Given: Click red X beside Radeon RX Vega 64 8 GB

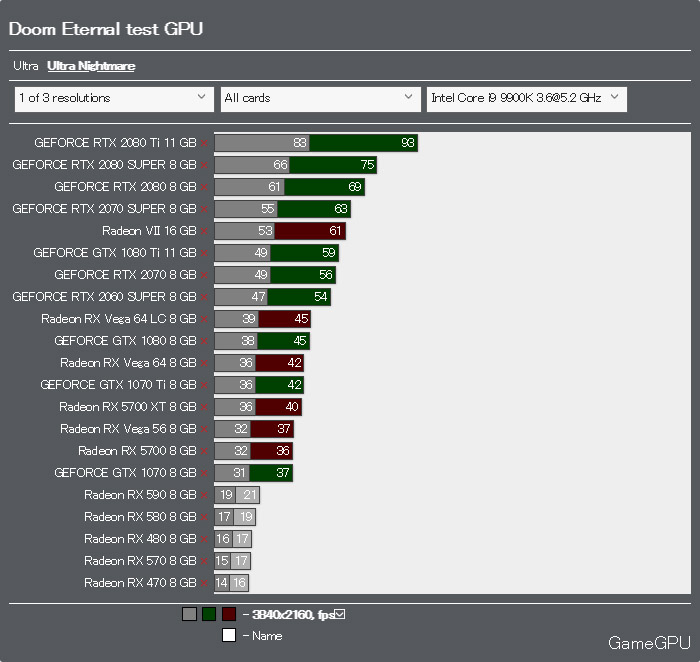Looking at the screenshot, I should [204, 363].
